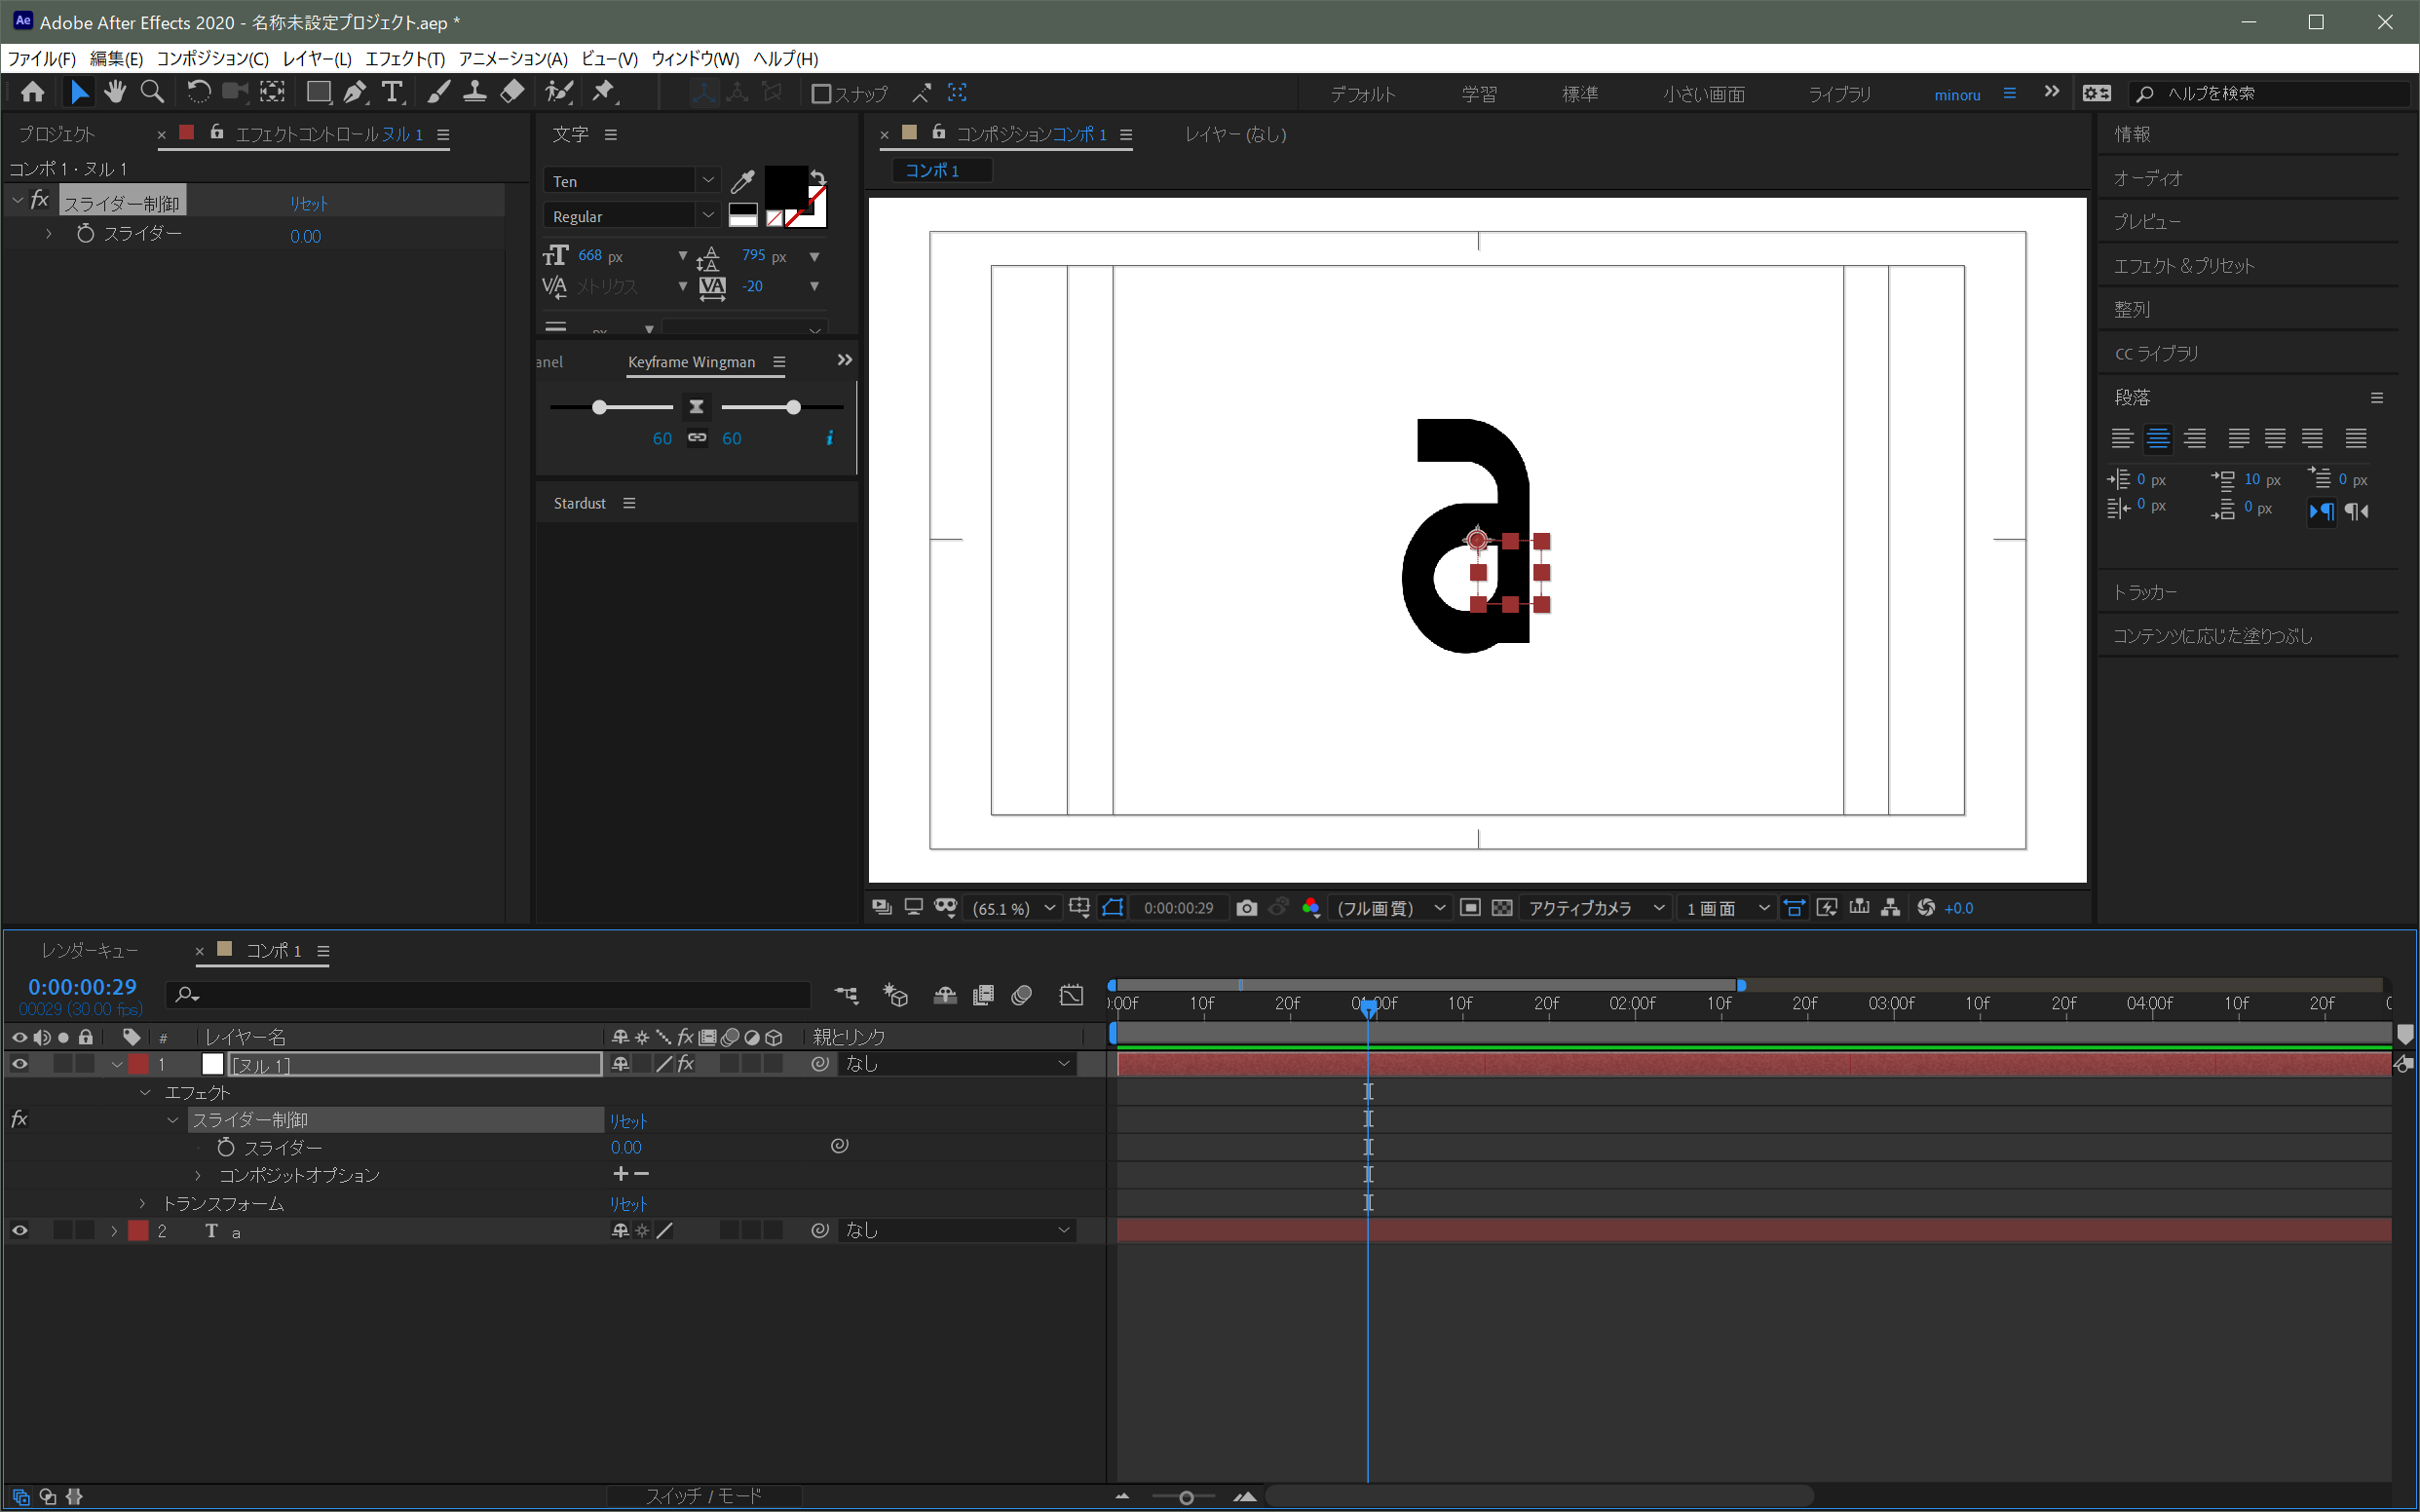This screenshot has width=2420, height=1512.
Task: Open the magnification 65.1% dropdown
Action: point(1014,908)
